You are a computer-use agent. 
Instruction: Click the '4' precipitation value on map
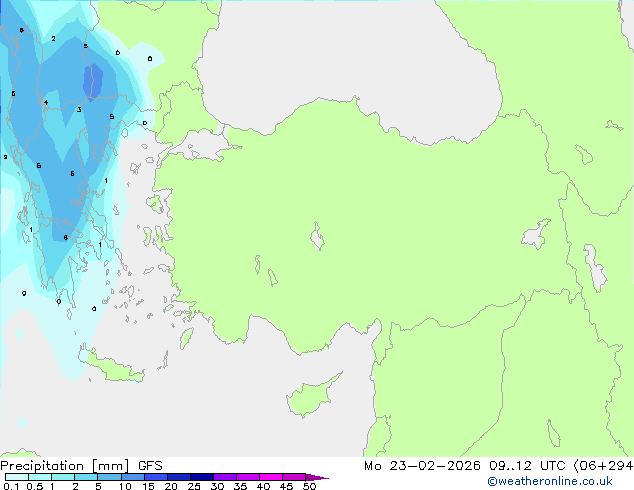coord(46,103)
